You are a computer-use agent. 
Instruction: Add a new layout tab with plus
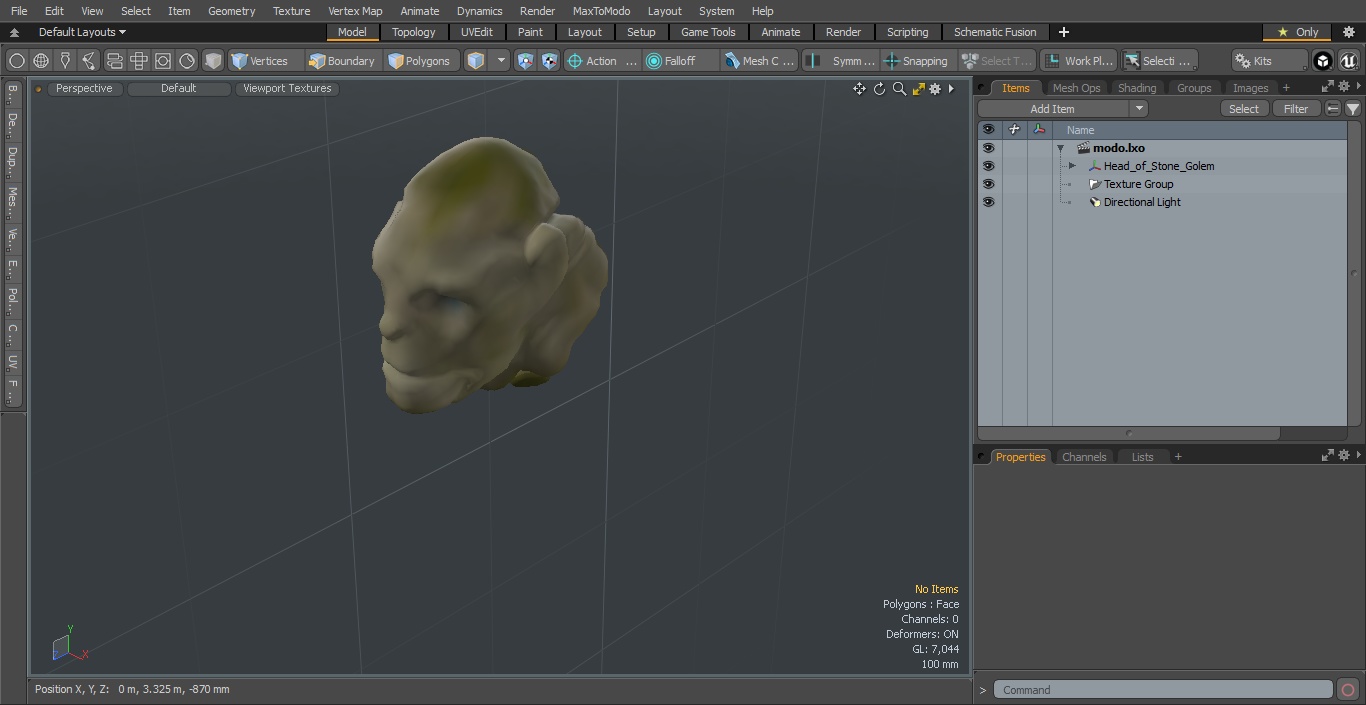pos(1064,32)
